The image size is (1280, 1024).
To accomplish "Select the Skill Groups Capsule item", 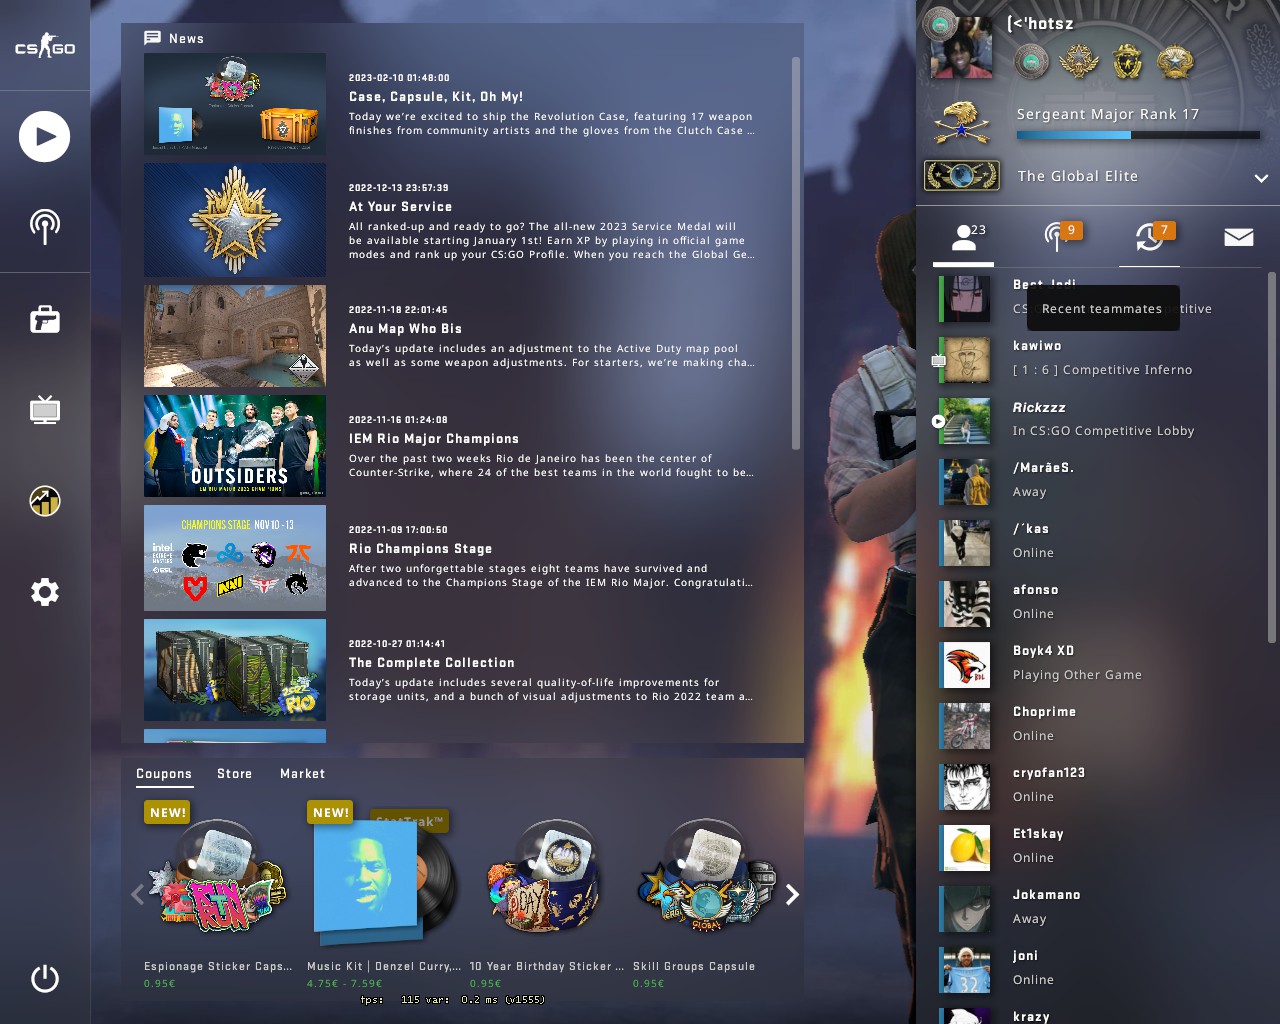I will point(706,895).
